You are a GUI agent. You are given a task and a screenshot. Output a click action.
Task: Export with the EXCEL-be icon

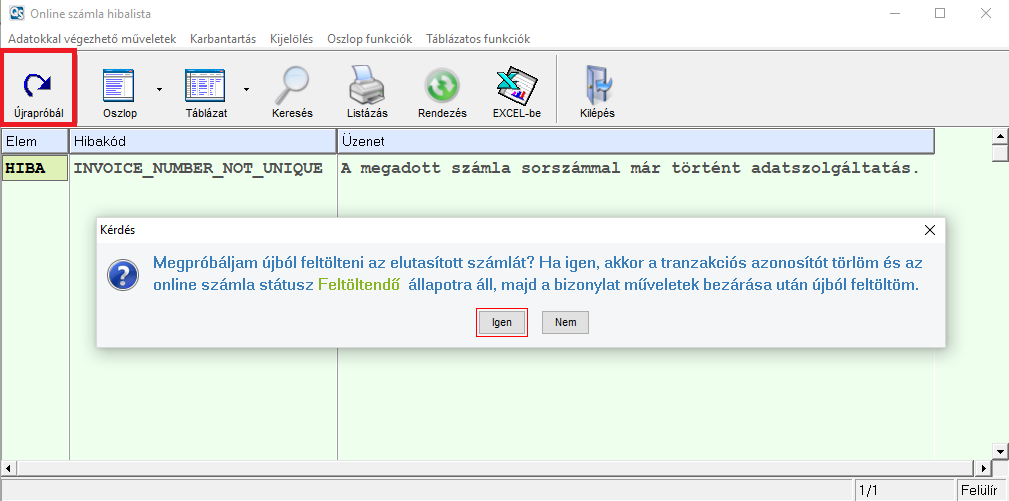click(x=516, y=86)
